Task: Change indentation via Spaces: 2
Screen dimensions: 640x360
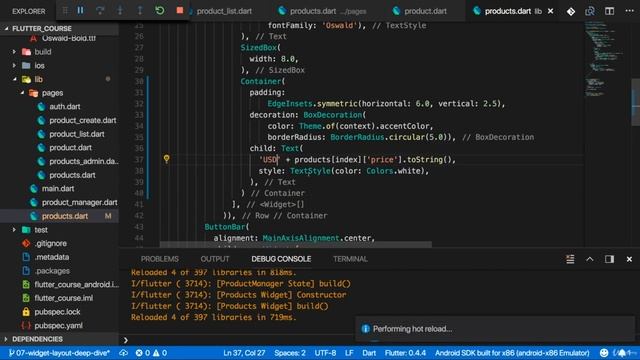Action: (x=290, y=353)
